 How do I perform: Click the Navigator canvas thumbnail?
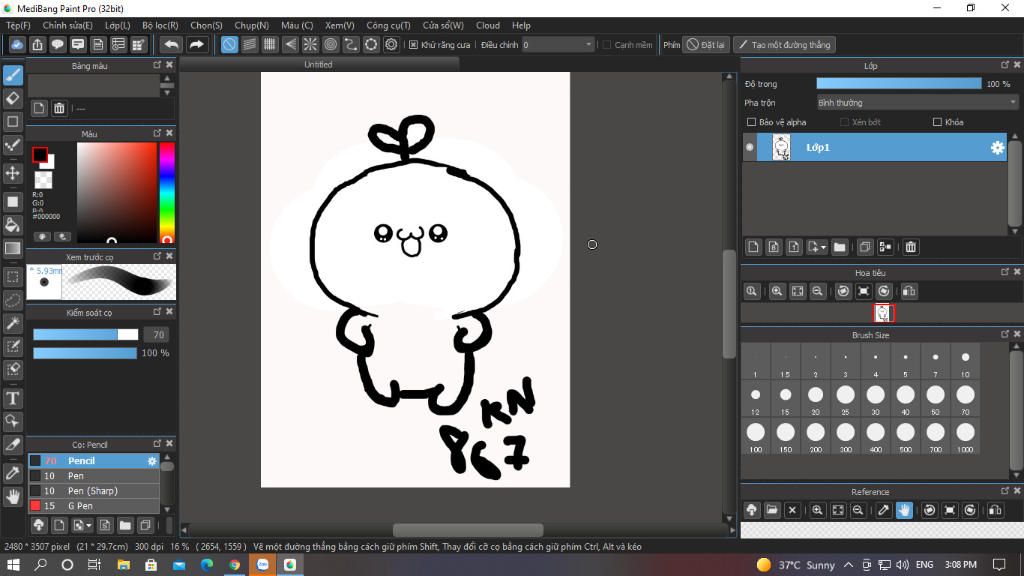[x=883, y=313]
